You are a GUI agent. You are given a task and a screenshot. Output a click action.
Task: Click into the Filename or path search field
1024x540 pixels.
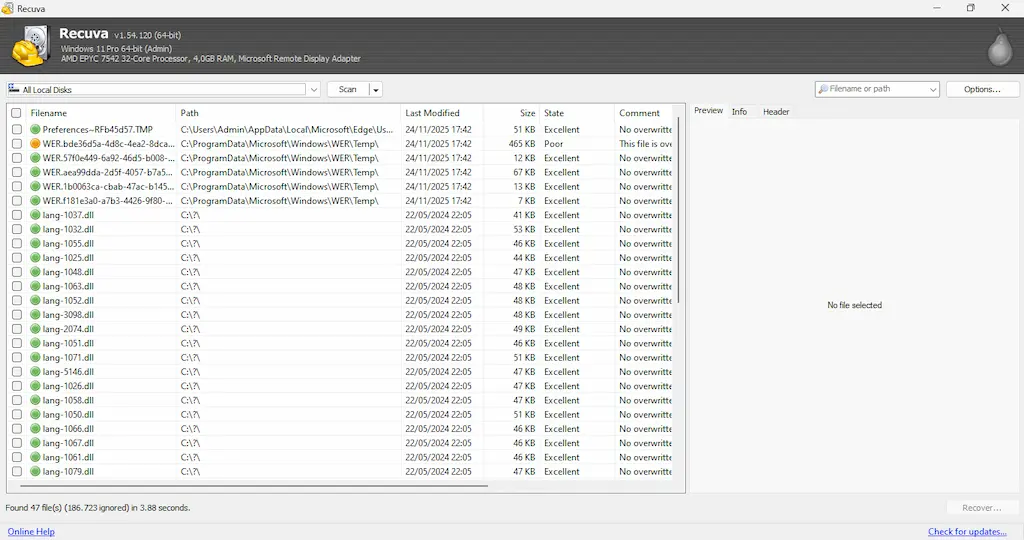[x=876, y=89]
